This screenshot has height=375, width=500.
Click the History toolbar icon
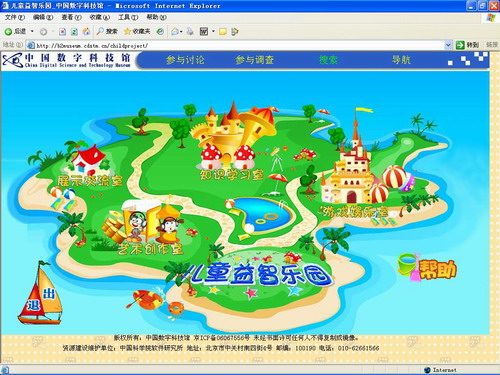(160, 32)
